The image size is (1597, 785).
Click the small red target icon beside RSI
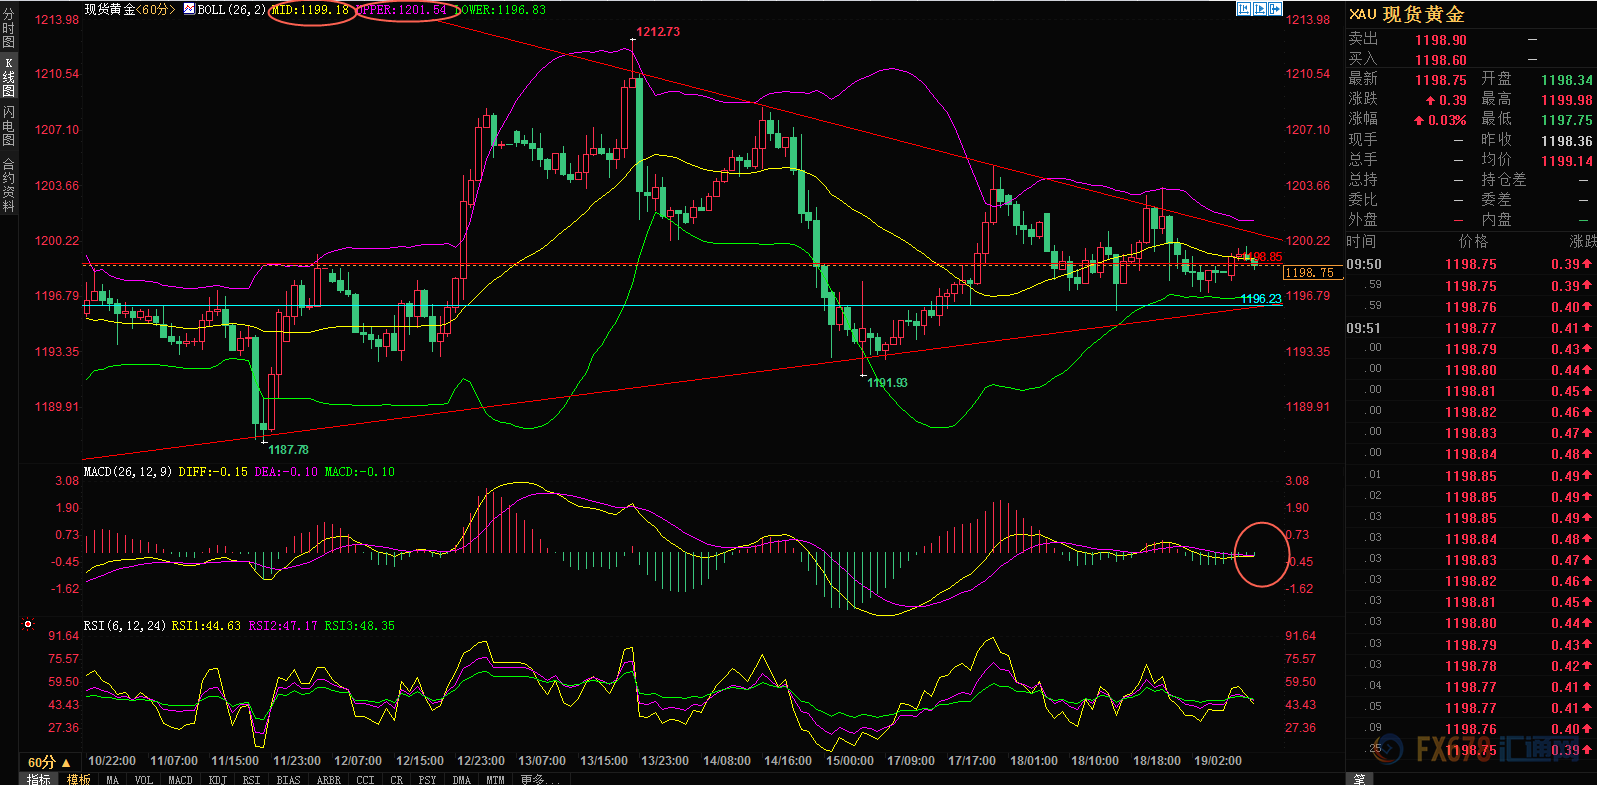(28, 625)
